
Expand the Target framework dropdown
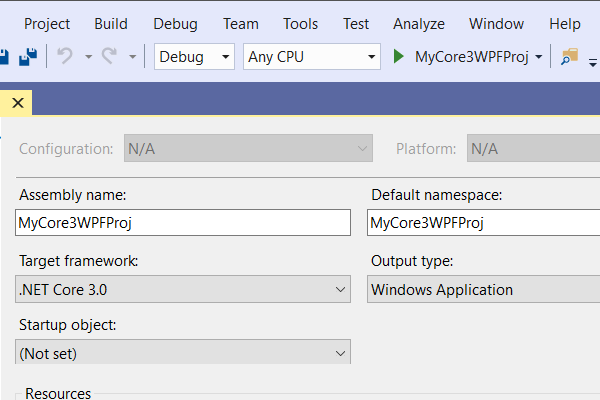184,290
